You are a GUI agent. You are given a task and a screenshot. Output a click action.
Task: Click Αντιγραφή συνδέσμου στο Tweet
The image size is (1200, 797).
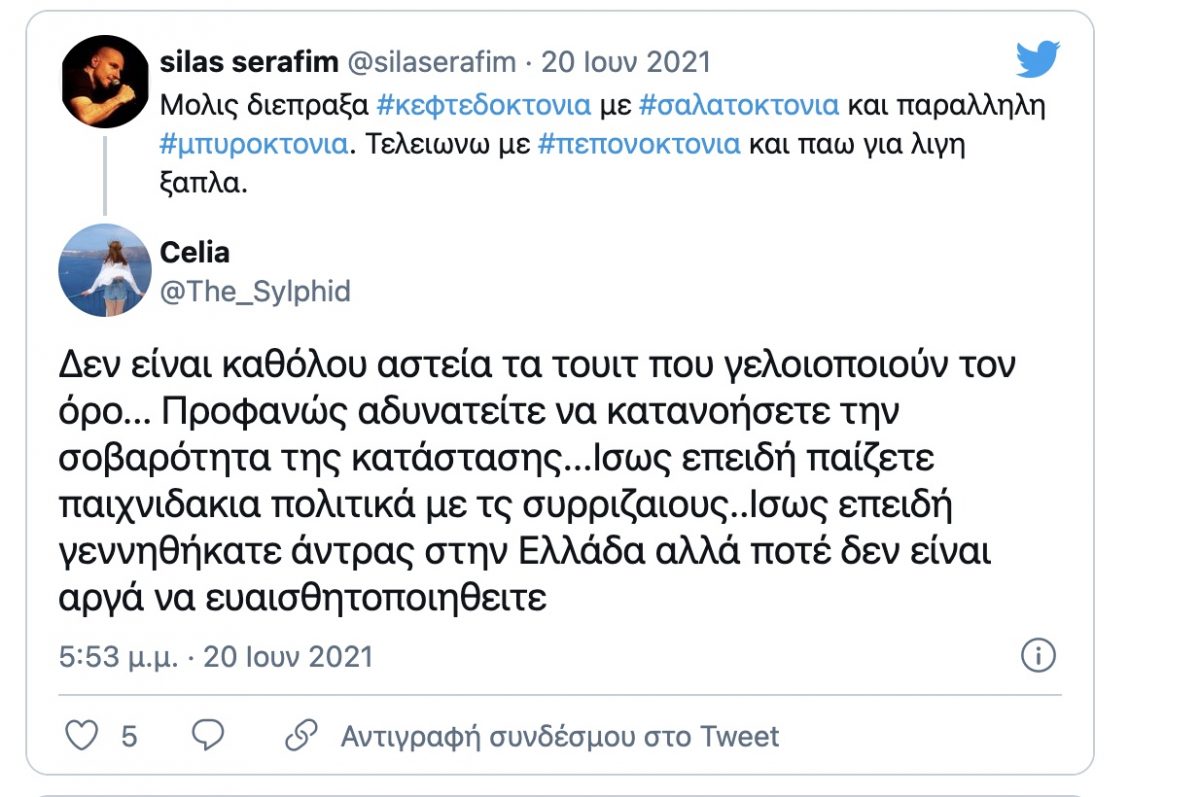tap(559, 737)
